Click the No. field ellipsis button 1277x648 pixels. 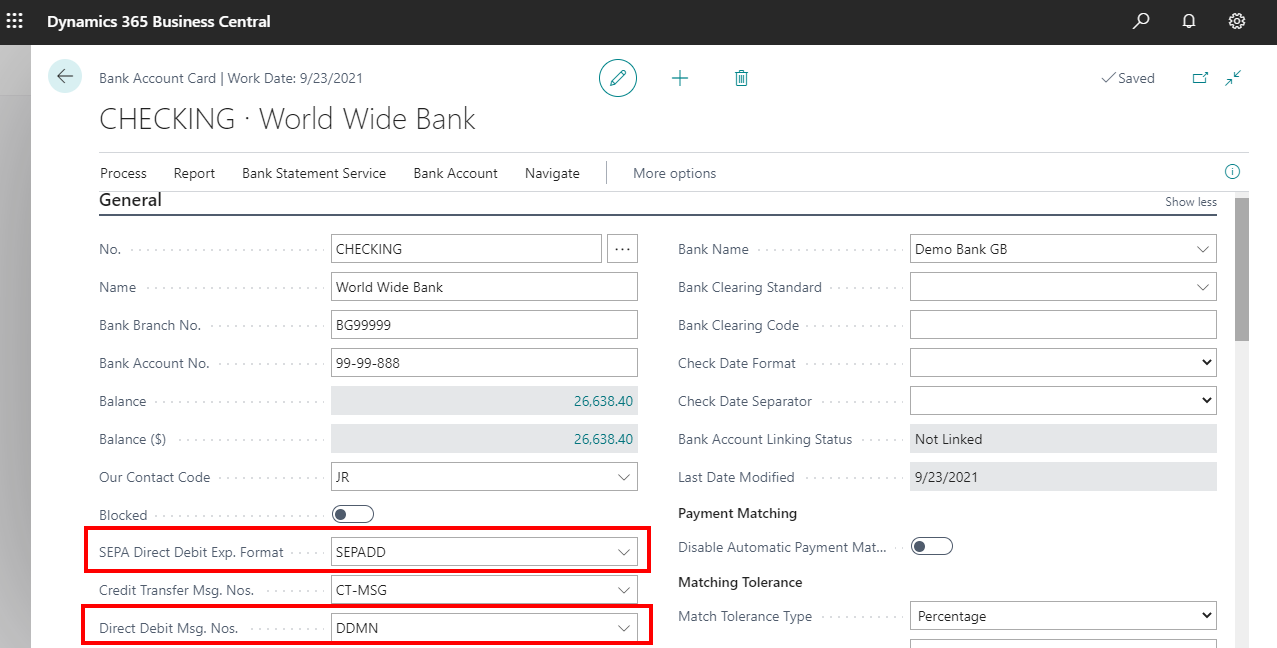pyautogui.click(x=622, y=249)
